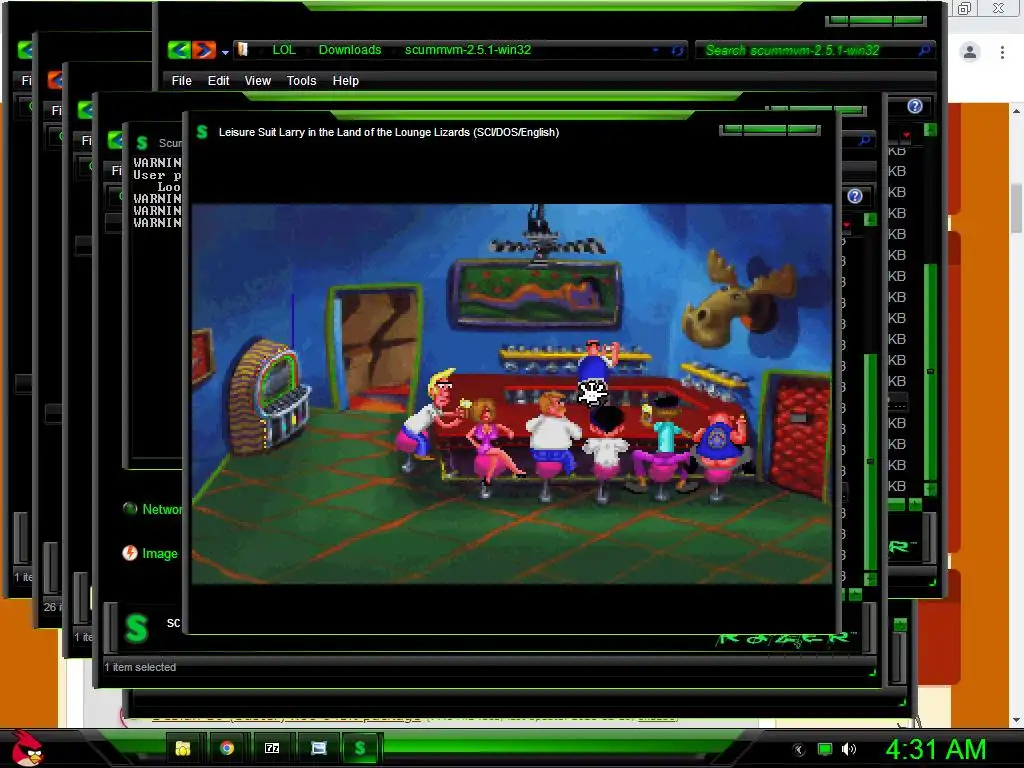The height and width of the screenshot is (768, 1024).
Task: Open the upper red arrow column dropdown
Action: pos(906,135)
